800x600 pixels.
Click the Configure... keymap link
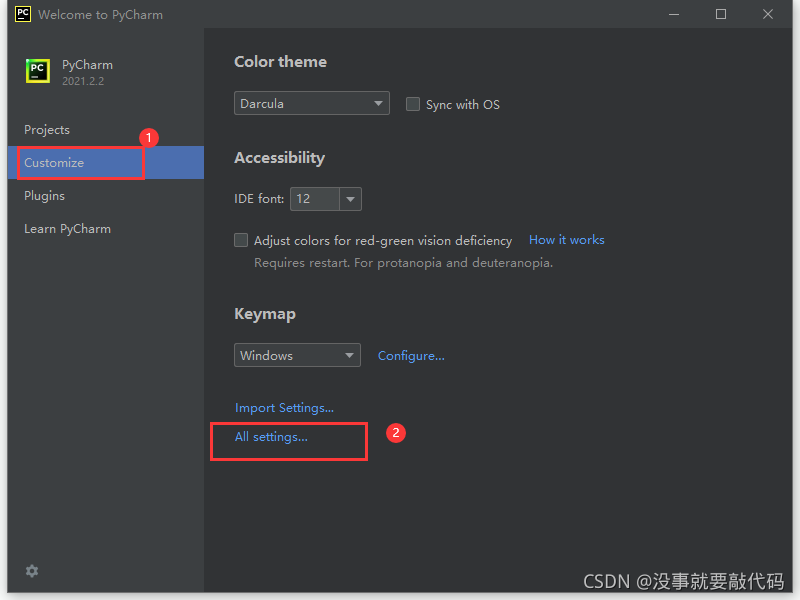(x=411, y=356)
